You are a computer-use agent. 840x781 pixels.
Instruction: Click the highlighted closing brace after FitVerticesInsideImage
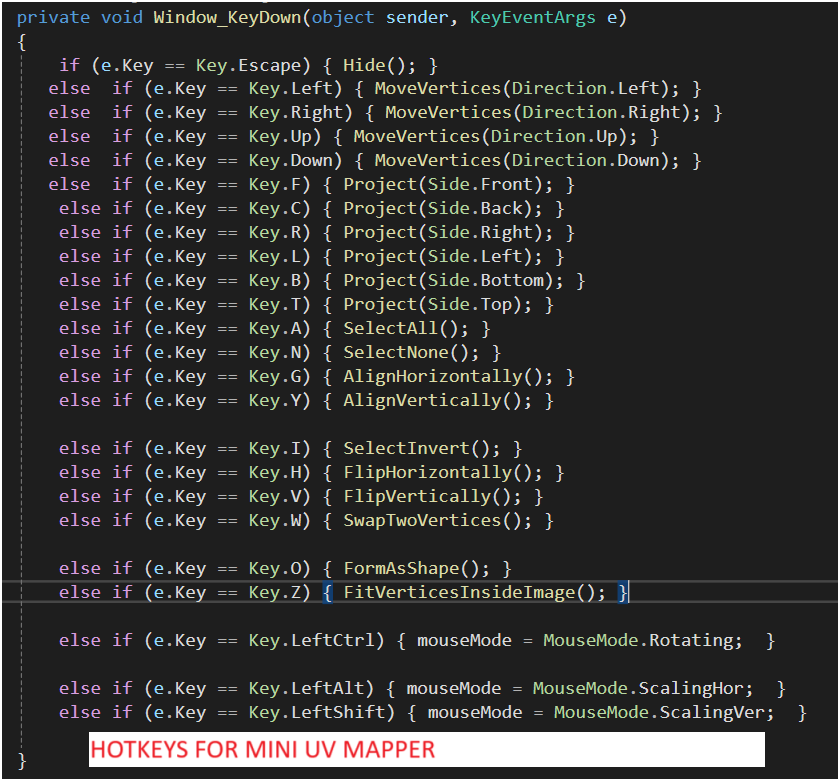(x=621, y=592)
